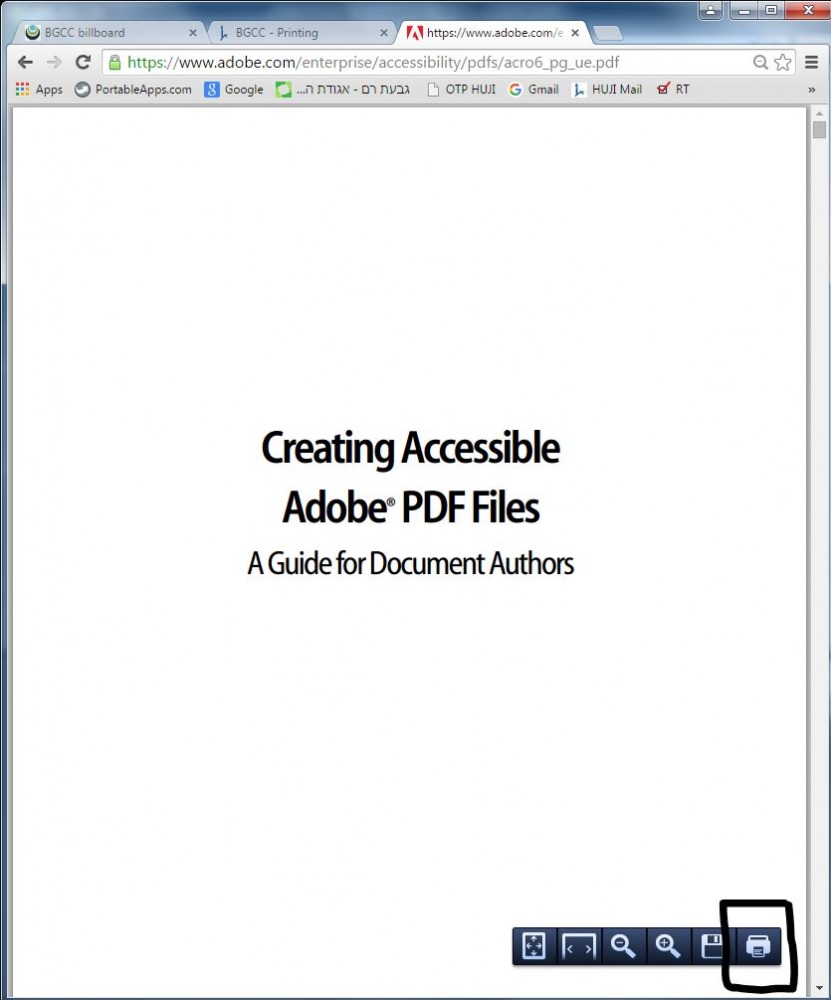
Task: Click 'Adobe PDF Files' heading text
Action: 411,507
